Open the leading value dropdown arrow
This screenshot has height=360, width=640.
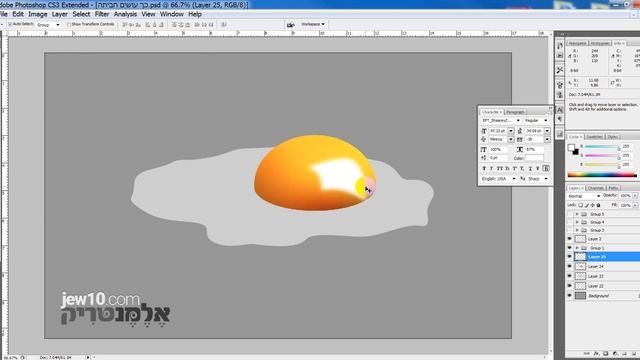tap(547, 131)
